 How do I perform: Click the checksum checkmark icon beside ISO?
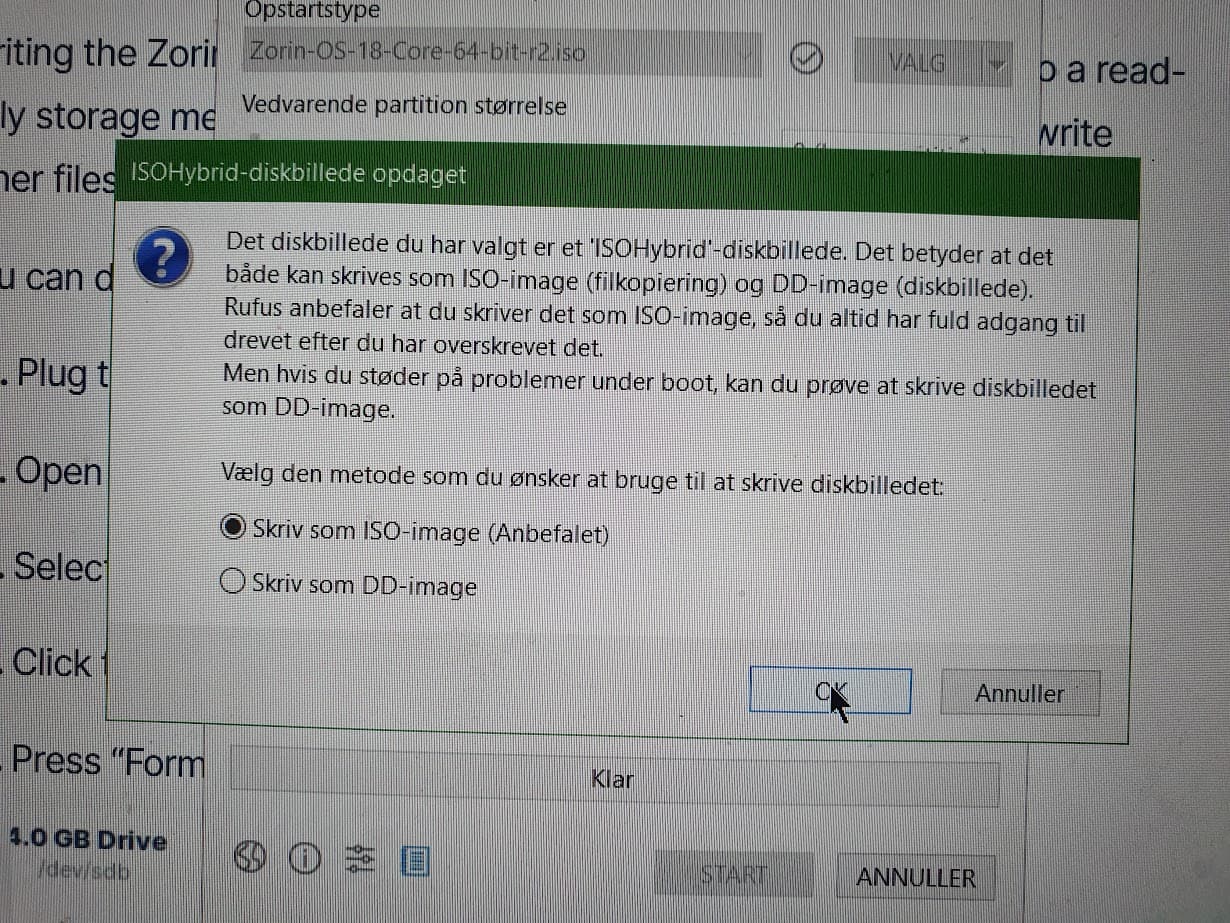[806, 61]
